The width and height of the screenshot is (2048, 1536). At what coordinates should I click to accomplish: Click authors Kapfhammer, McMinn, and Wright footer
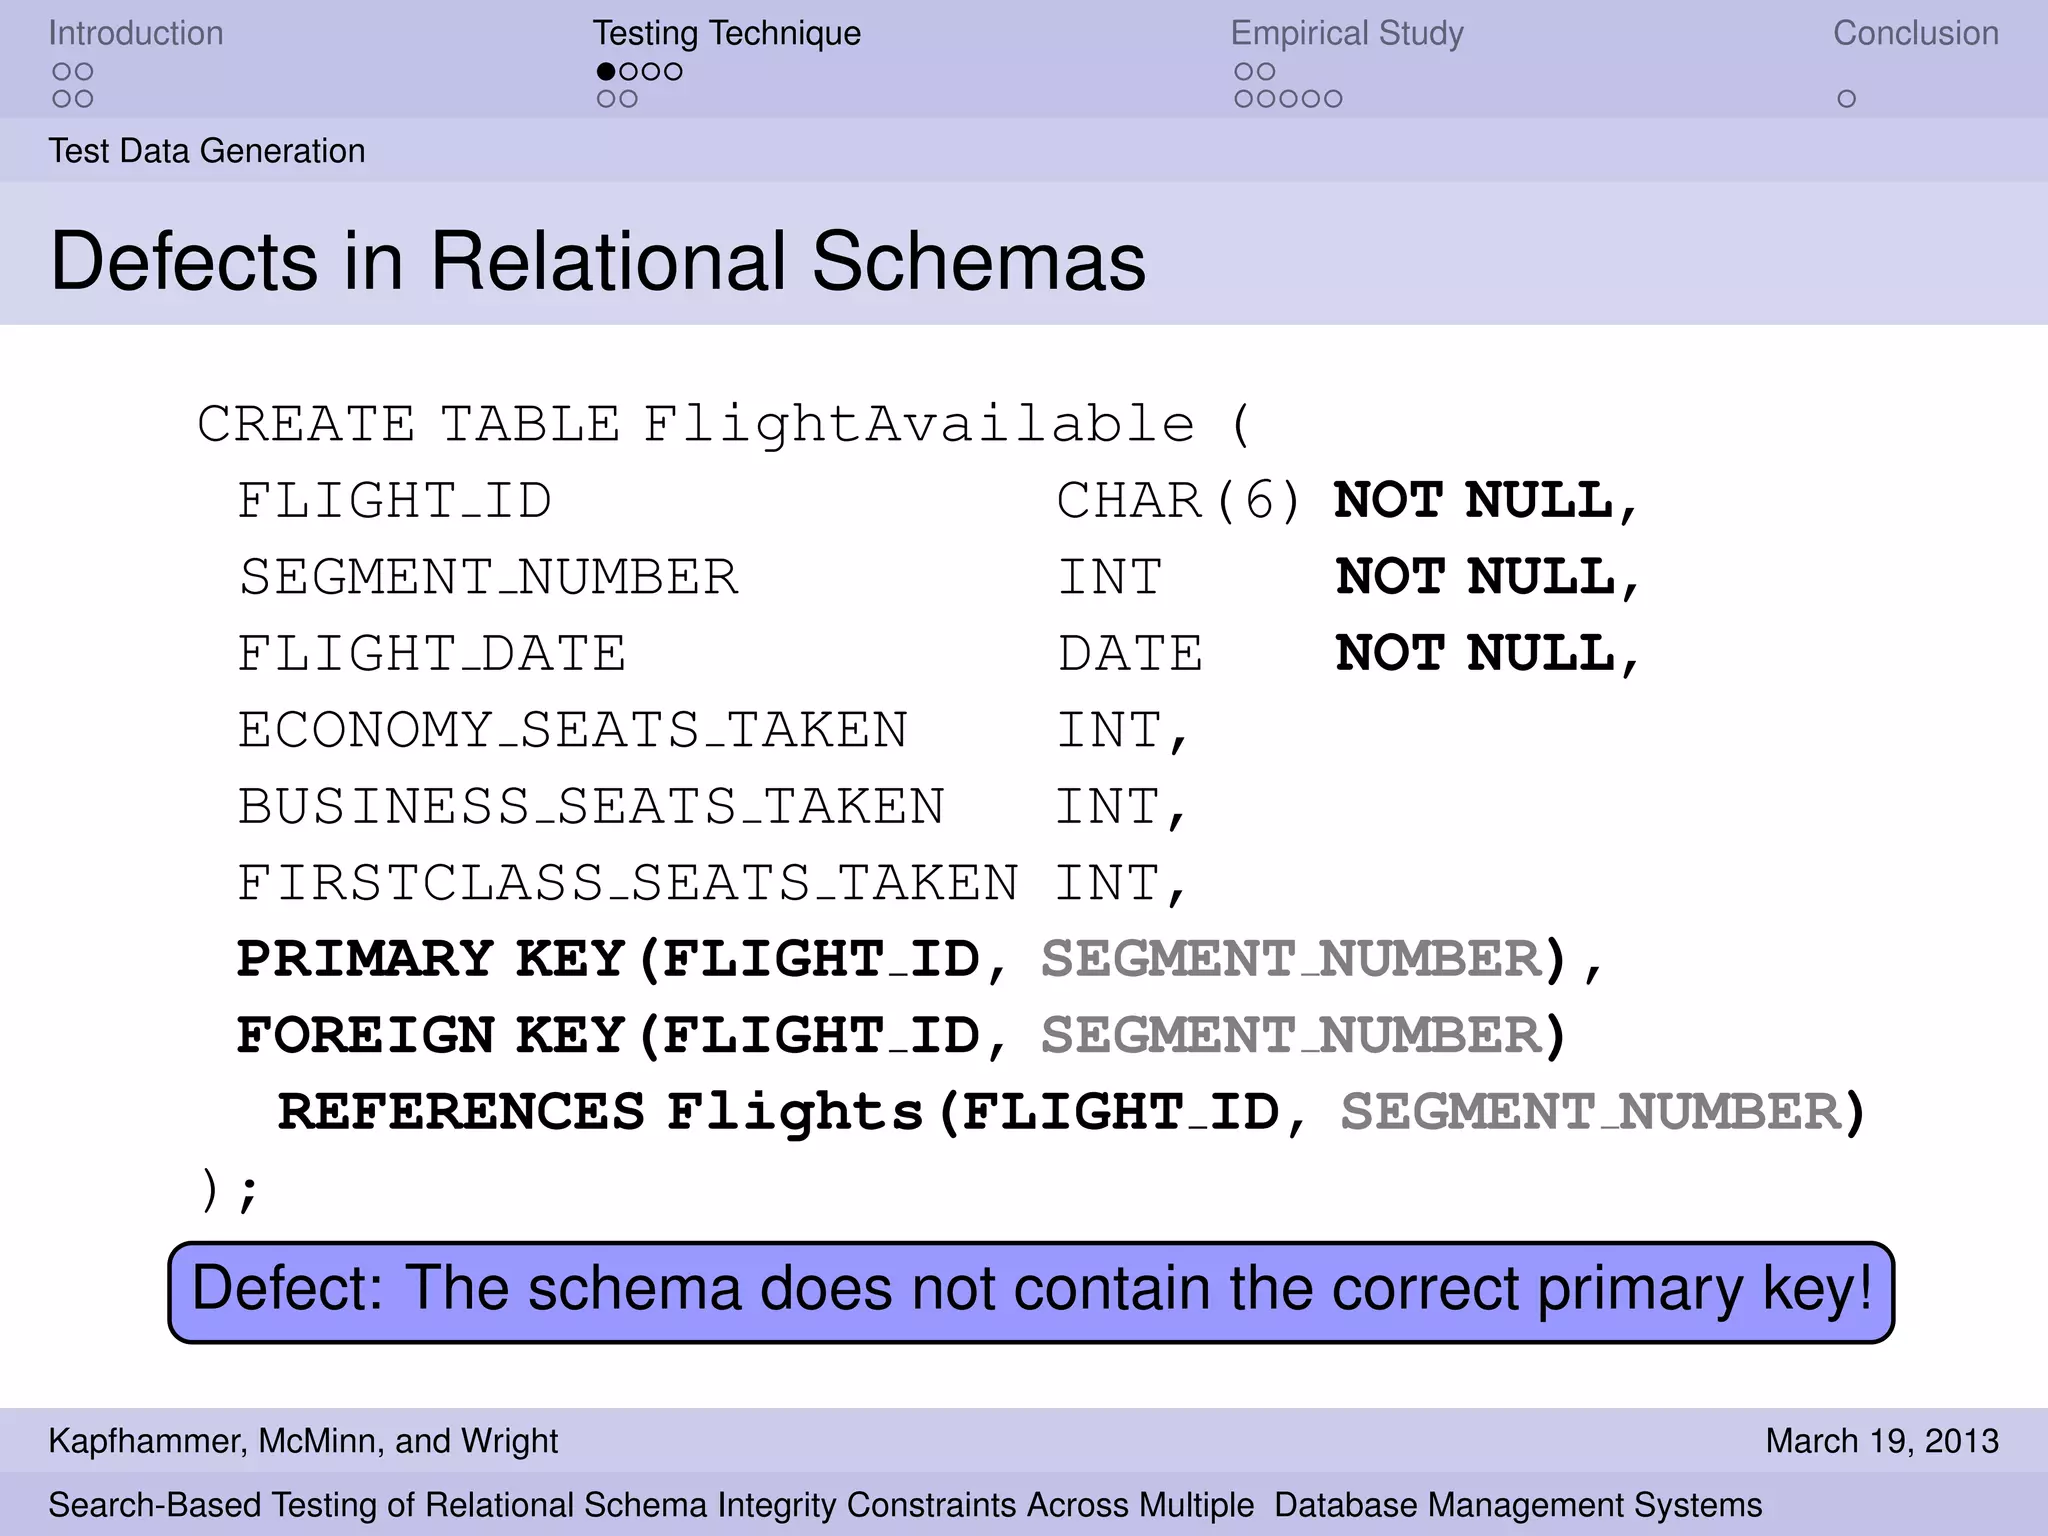[x=303, y=1441]
